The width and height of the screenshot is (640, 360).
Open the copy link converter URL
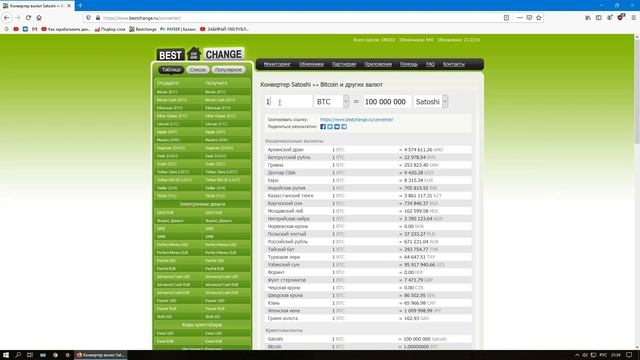pyautogui.click(x=356, y=119)
